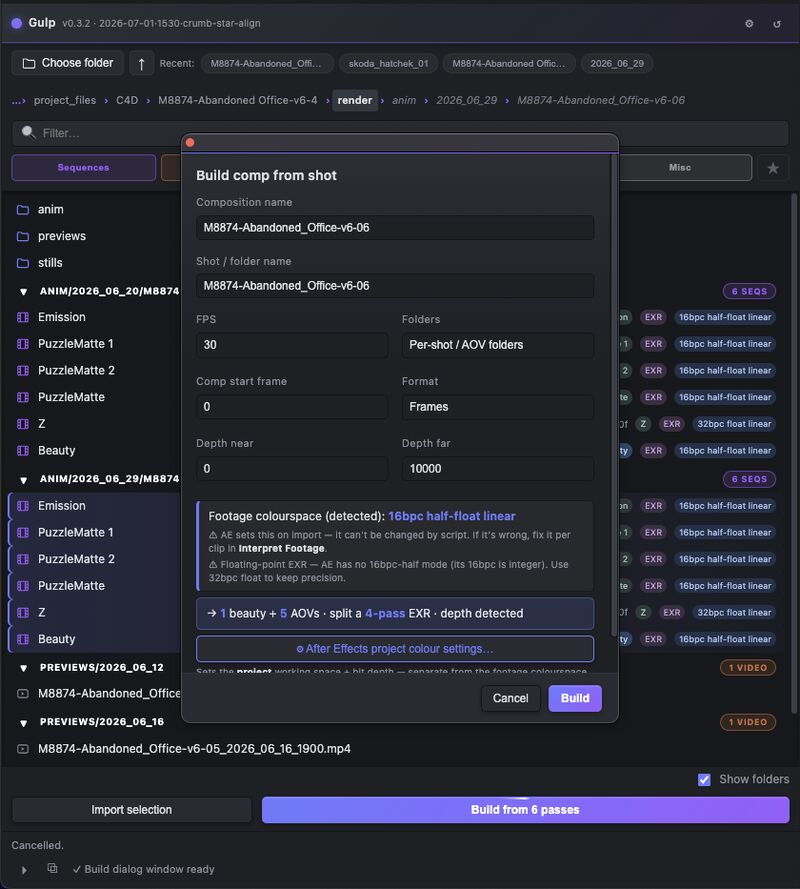This screenshot has width=800, height=889.
Task: Switch to the Misc tab
Action: pyautogui.click(x=680, y=168)
